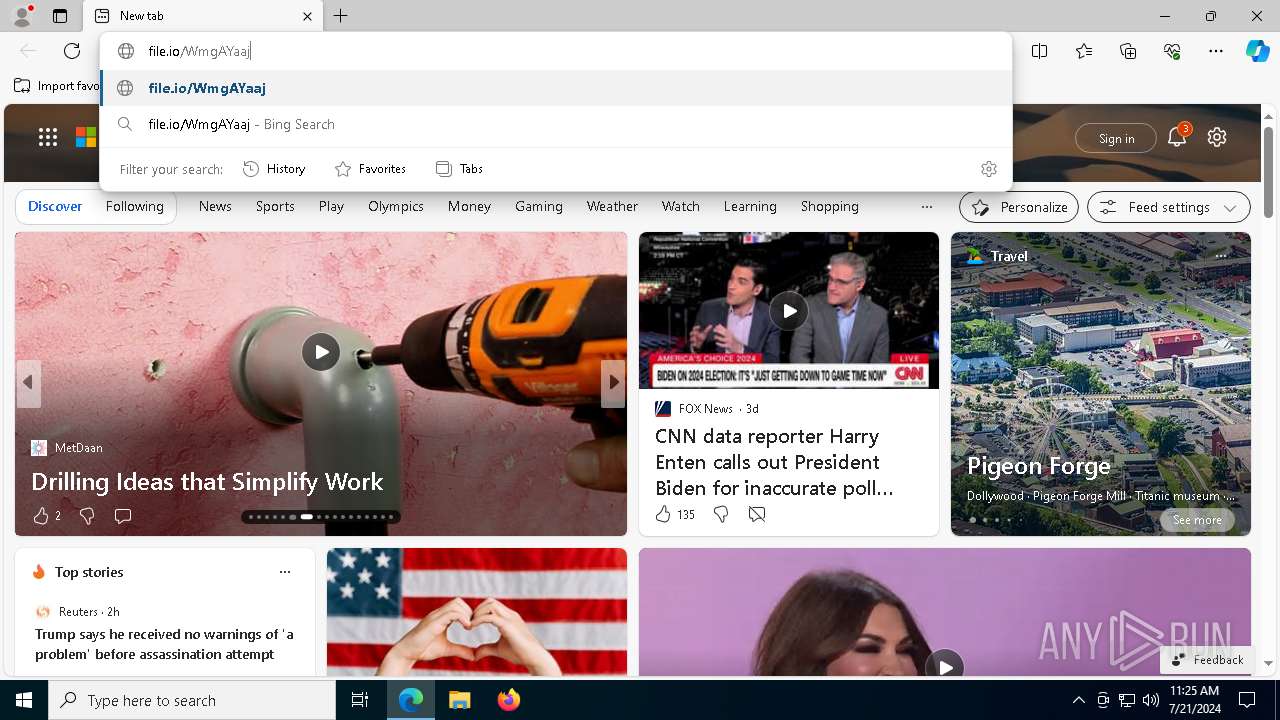Close the New tab tab
This screenshot has width=1280, height=720.
pos(307,16)
